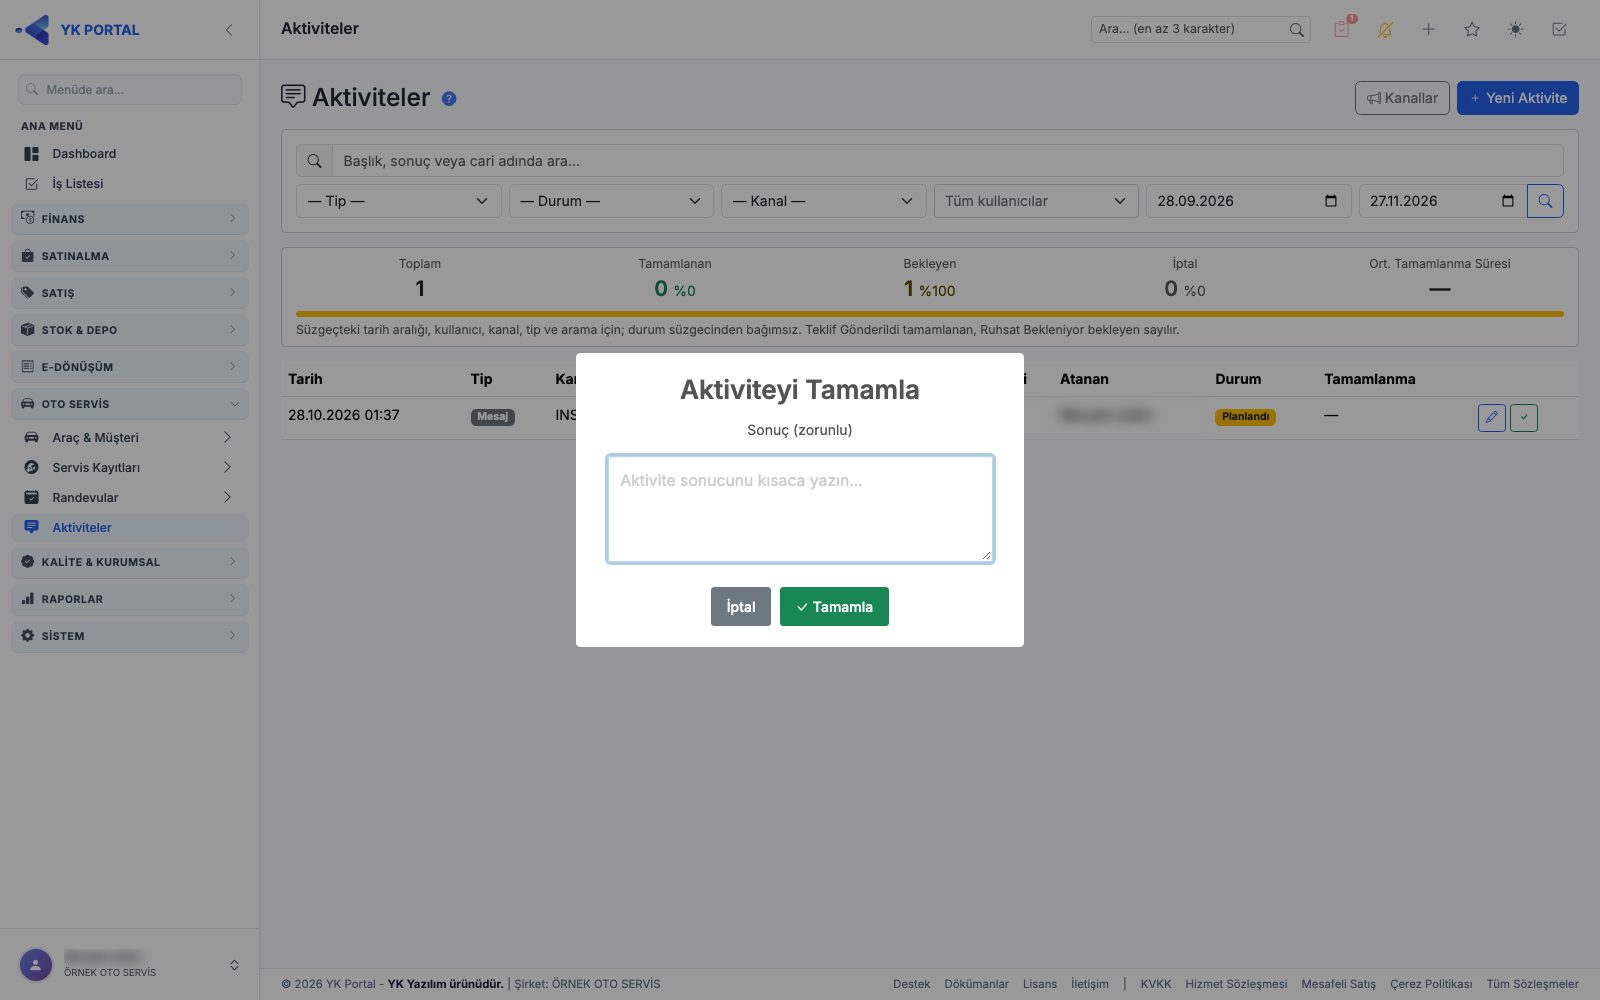
Task: Collapse the OTO SERVİS menu section
Action: [130, 404]
